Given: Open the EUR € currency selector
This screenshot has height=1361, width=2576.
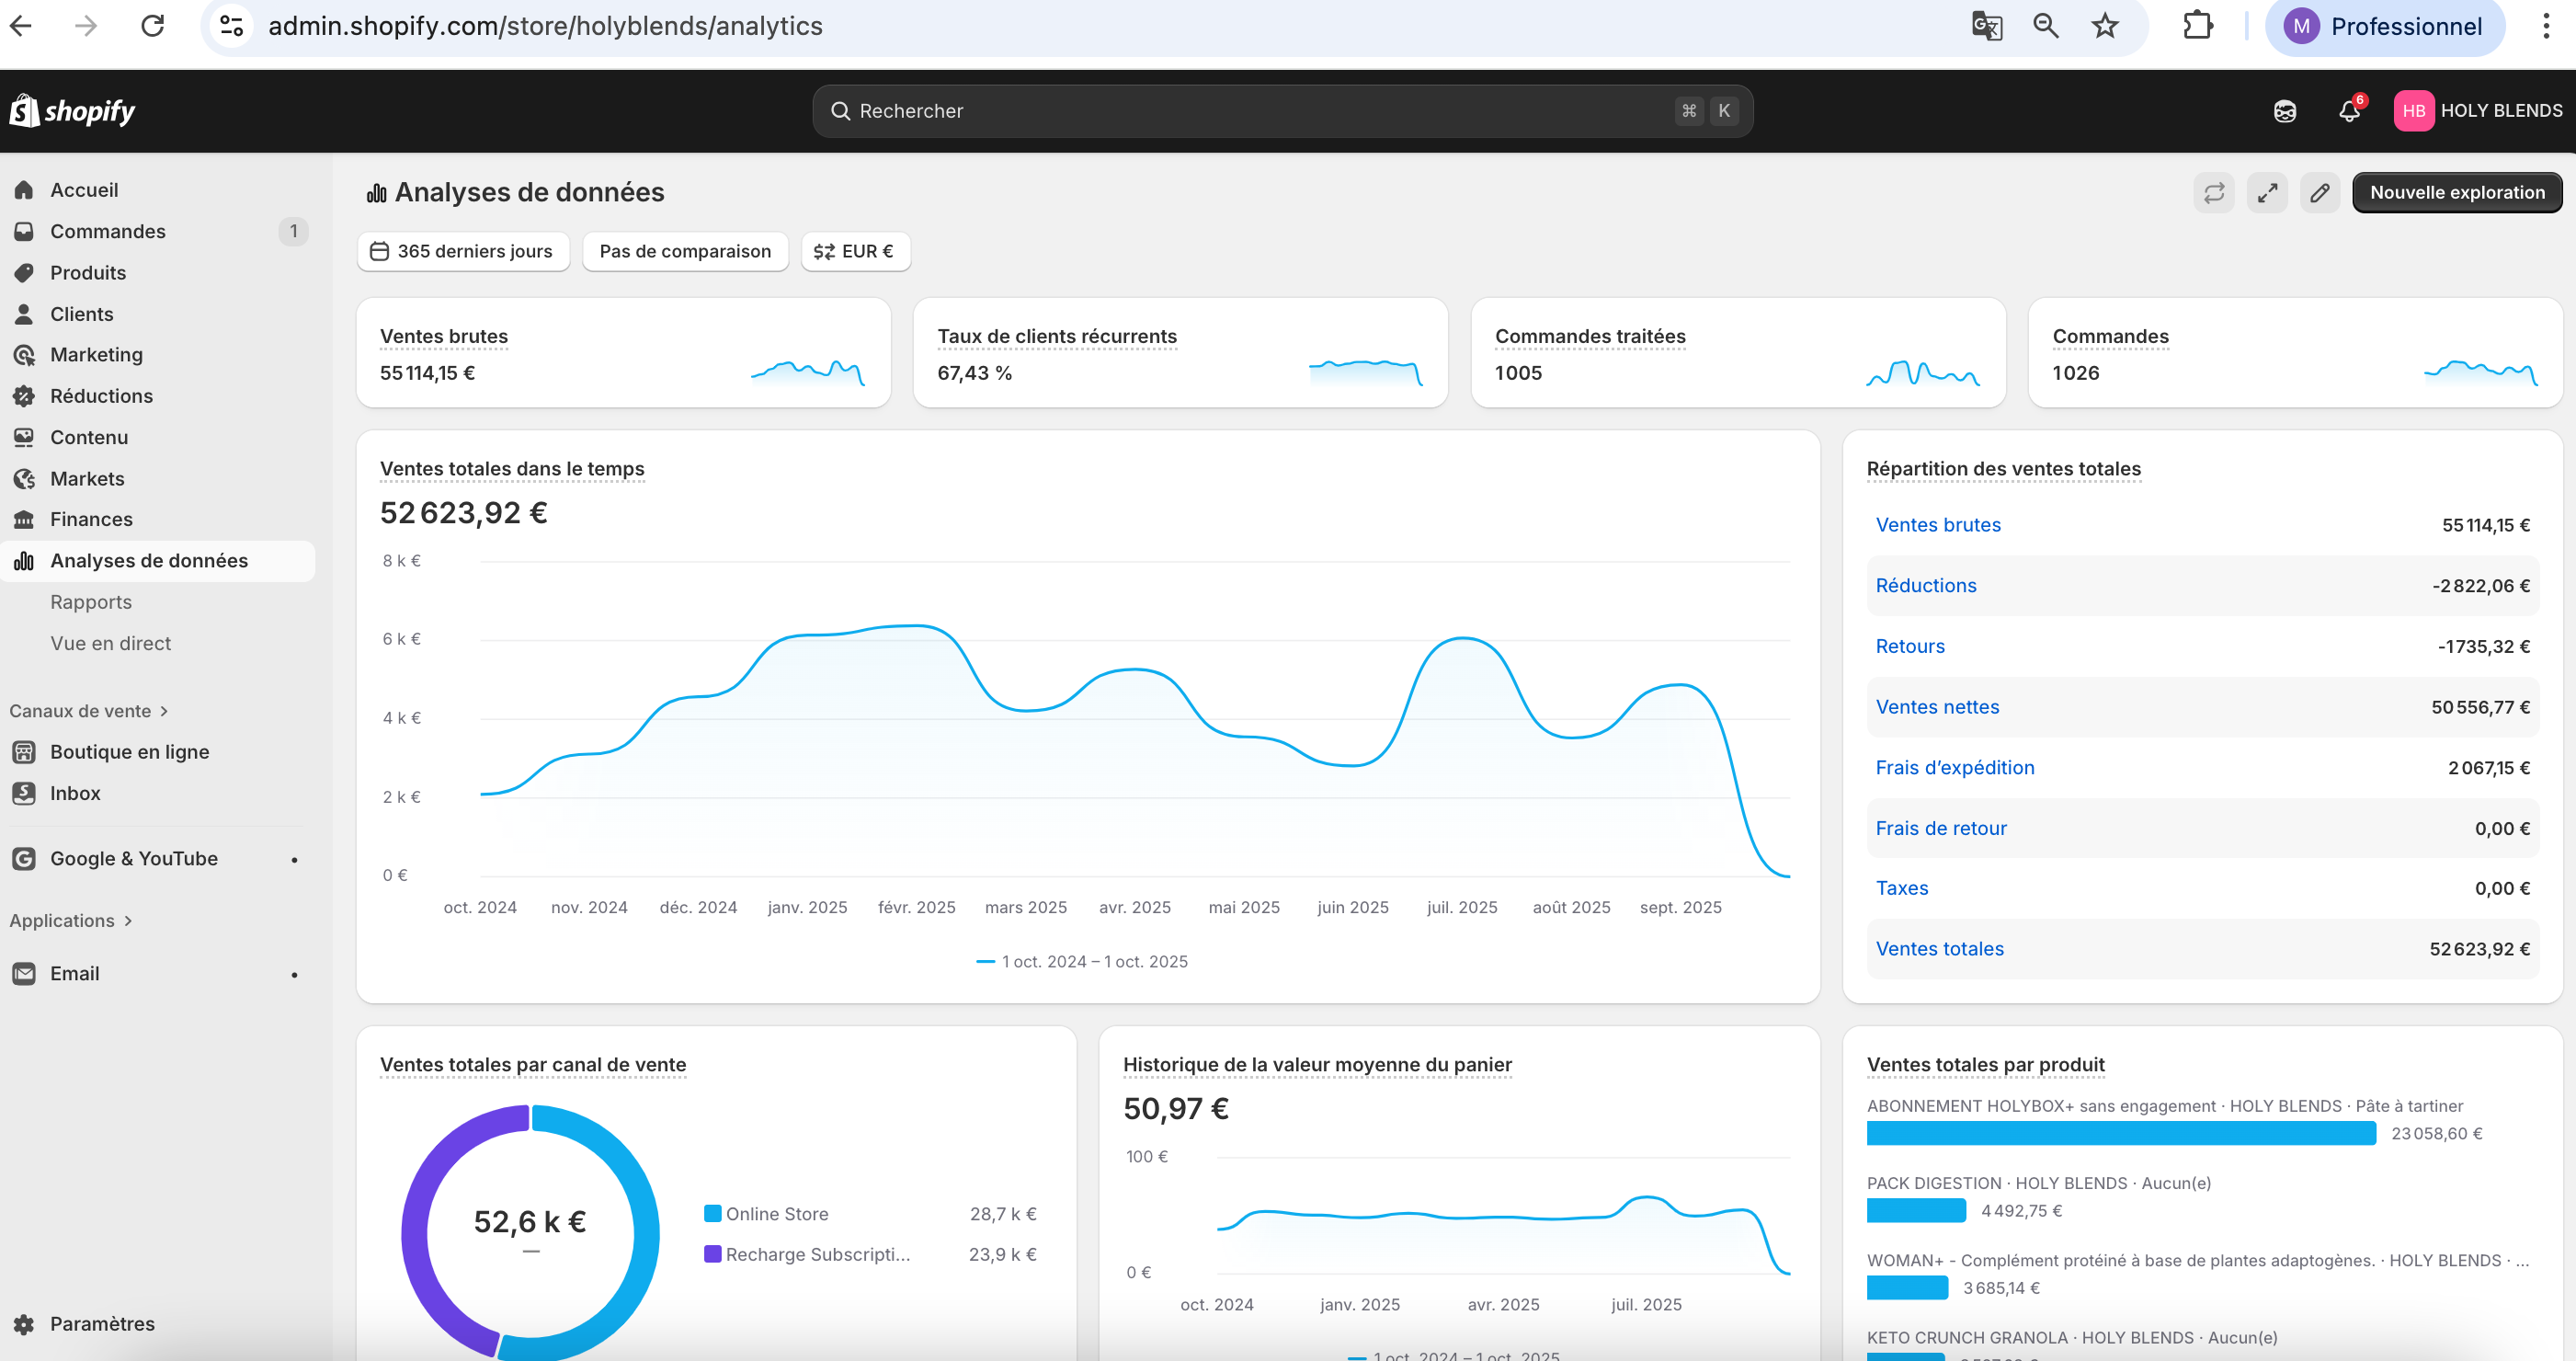Looking at the screenshot, I should tap(854, 251).
